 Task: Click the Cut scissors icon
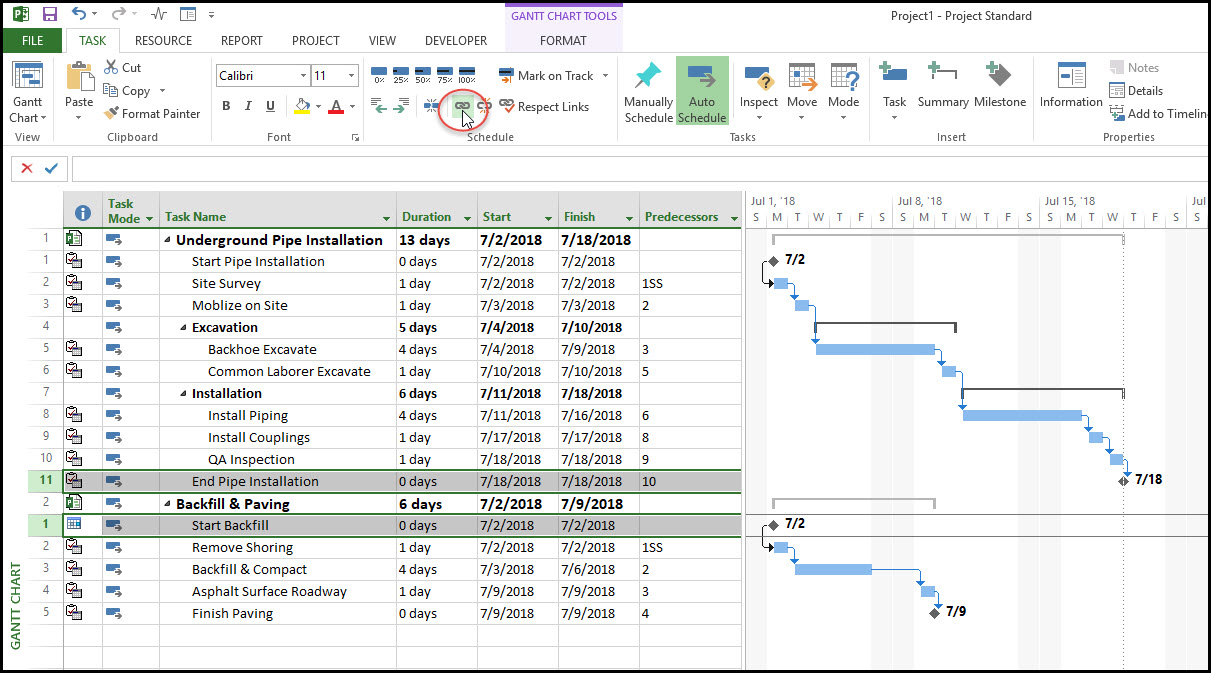110,68
